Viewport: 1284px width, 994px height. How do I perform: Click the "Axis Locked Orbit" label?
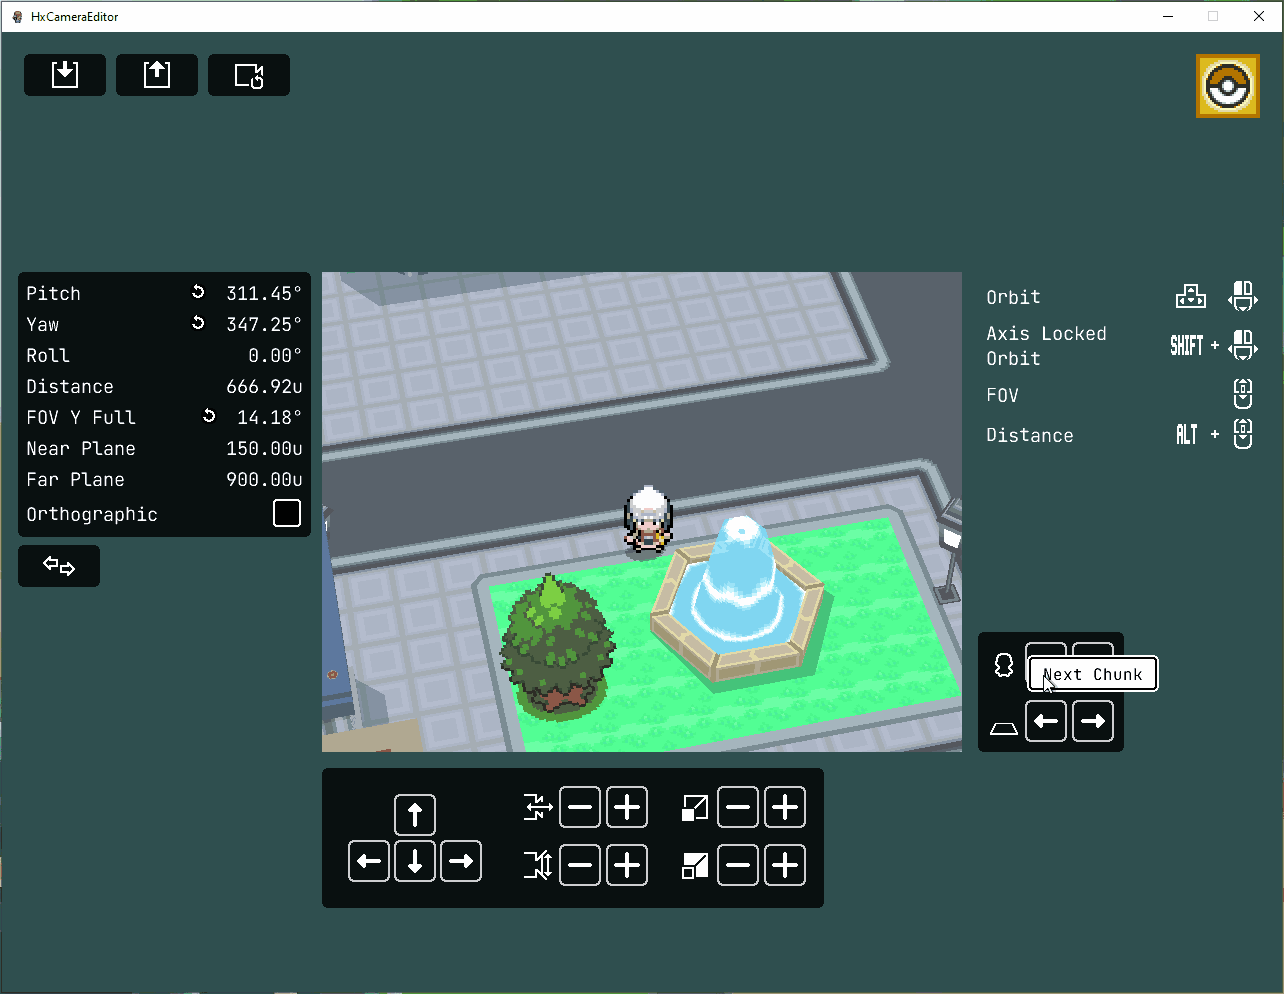click(x=1047, y=346)
